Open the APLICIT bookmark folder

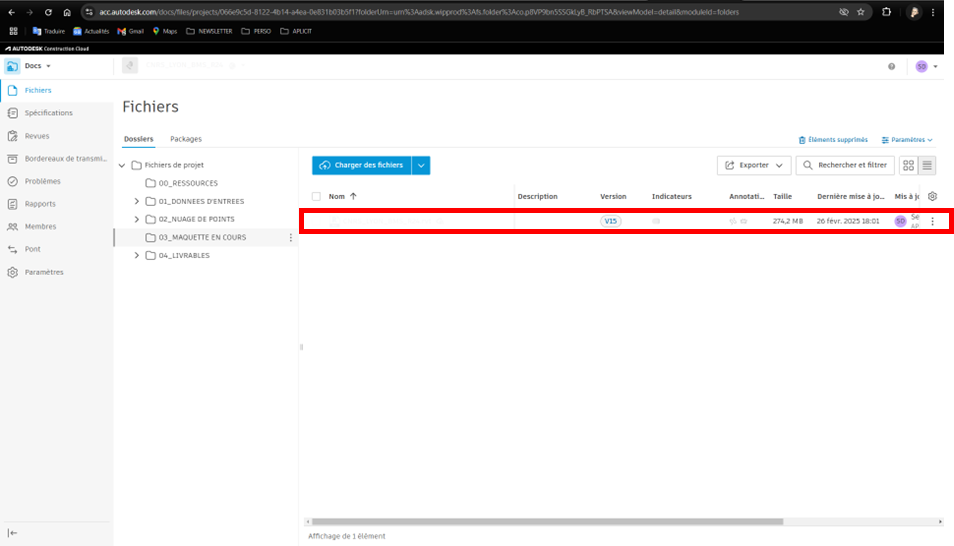[x=296, y=31]
